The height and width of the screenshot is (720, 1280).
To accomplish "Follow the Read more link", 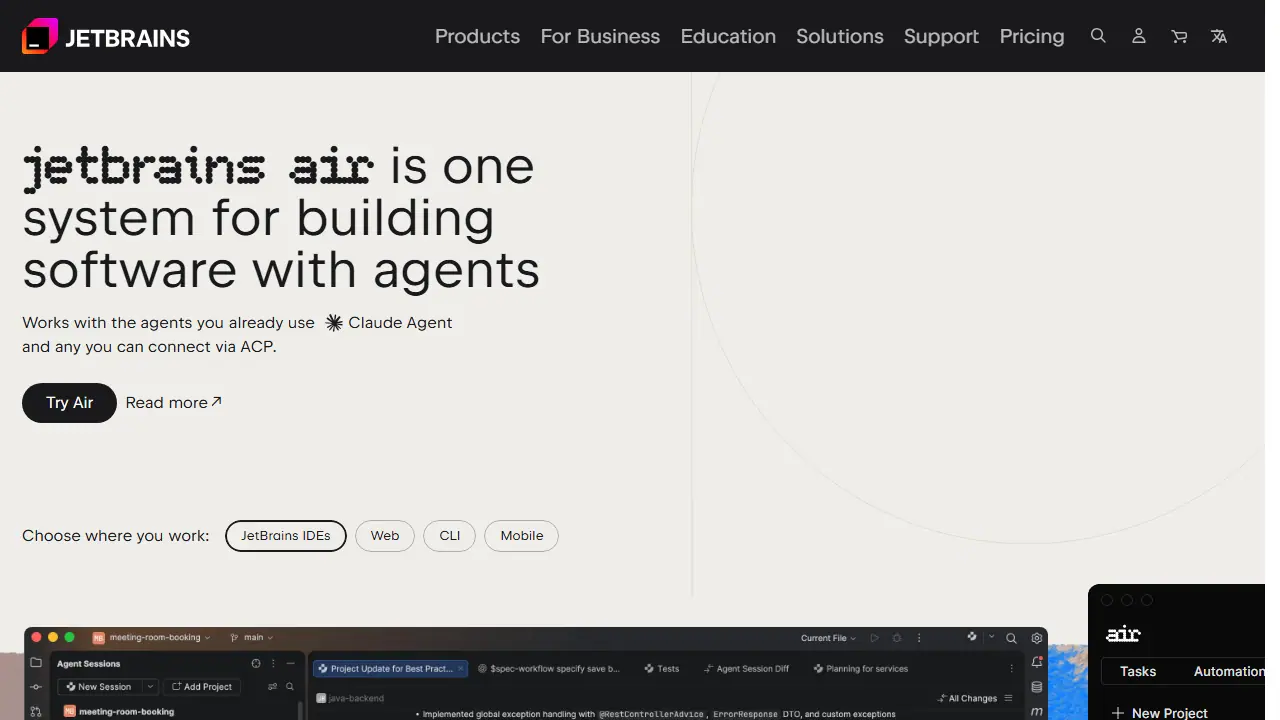I will [x=173, y=403].
